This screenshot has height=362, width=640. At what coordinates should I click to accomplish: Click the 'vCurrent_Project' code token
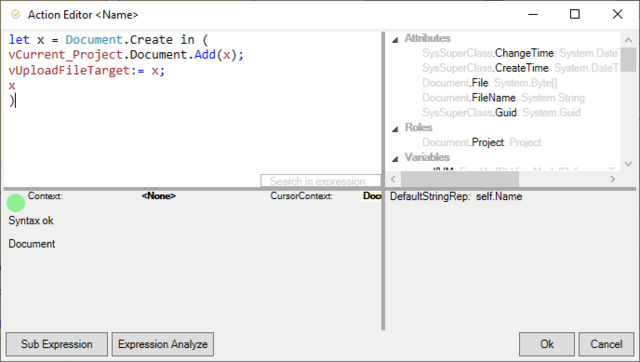point(65,55)
